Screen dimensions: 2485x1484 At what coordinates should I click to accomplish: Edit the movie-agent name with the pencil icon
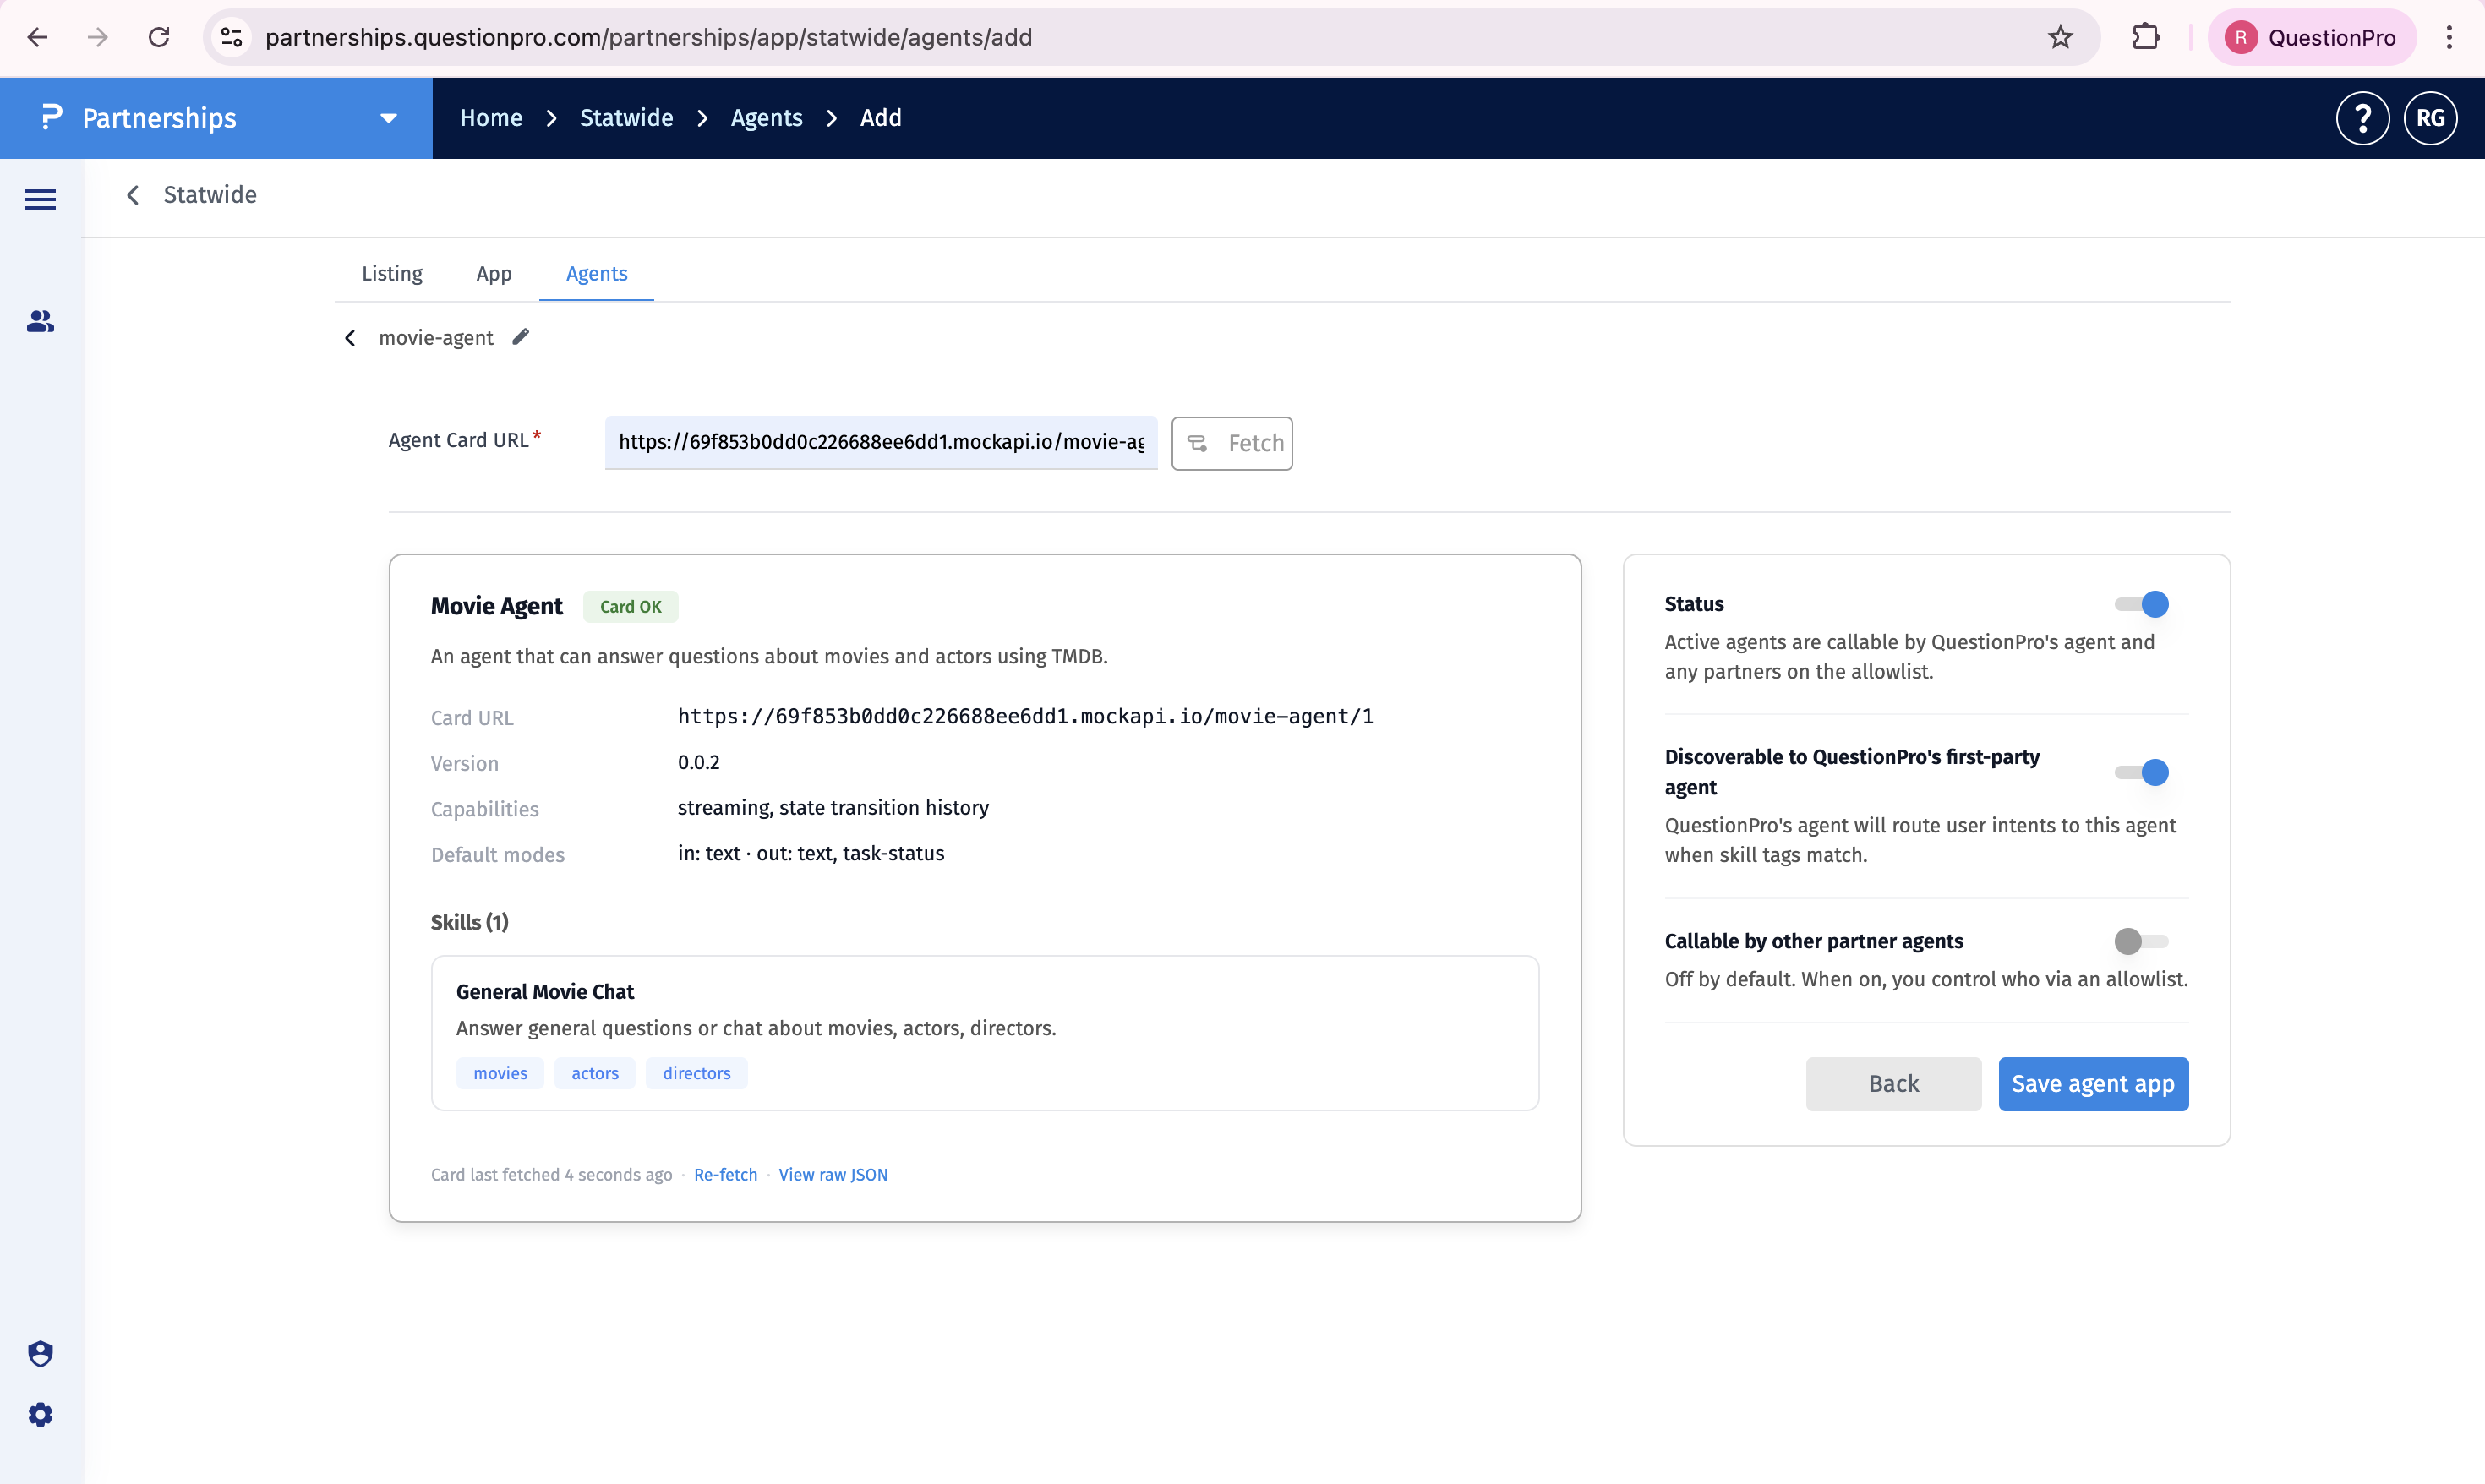(520, 337)
